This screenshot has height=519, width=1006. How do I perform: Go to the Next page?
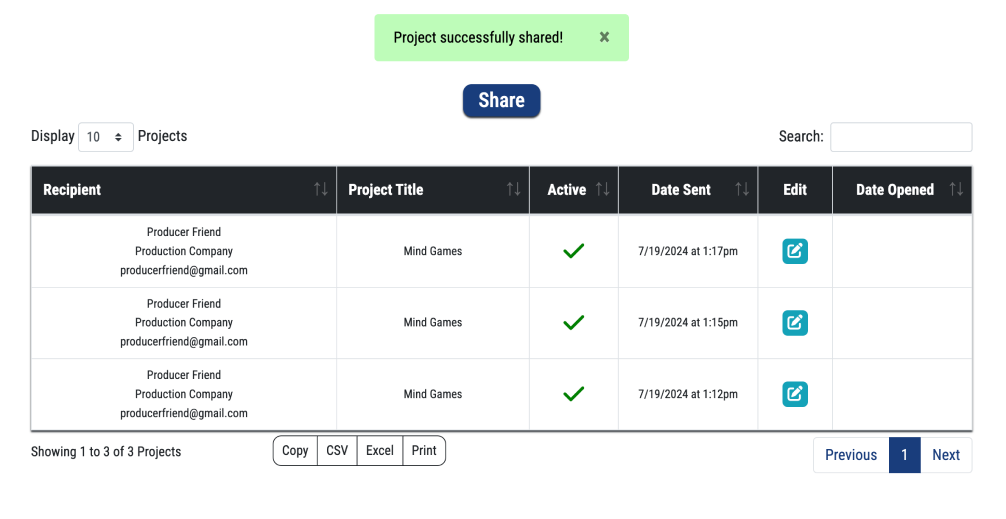[x=945, y=455]
